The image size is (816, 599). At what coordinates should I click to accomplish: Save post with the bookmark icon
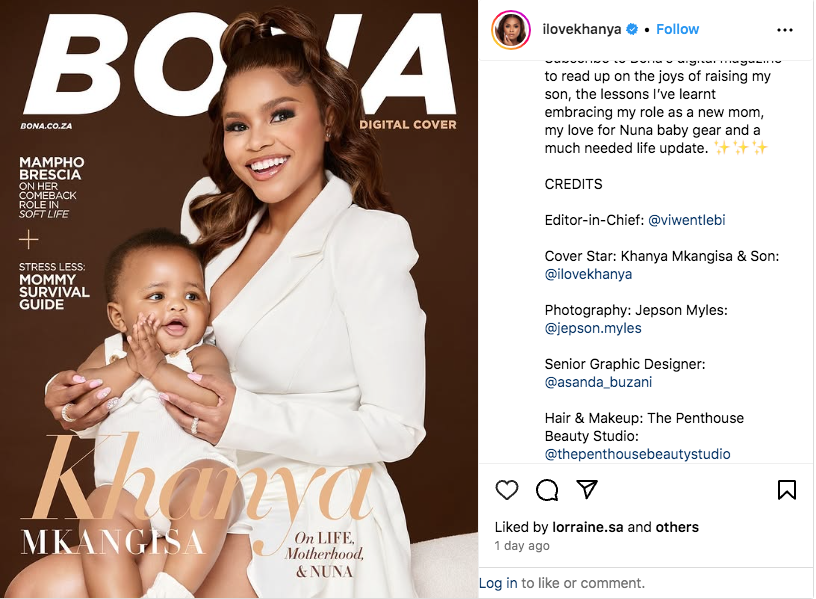[x=786, y=490]
